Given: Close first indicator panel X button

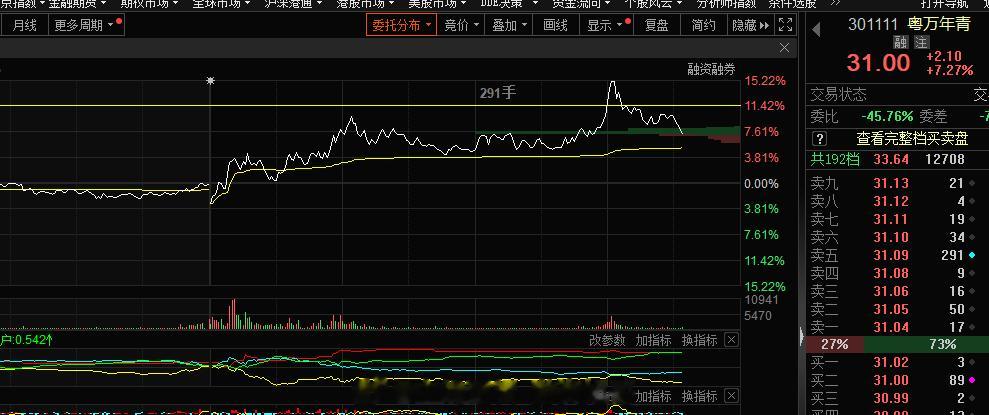Looking at the screenshot, I should pyautogui.click(x=731, y=341).
